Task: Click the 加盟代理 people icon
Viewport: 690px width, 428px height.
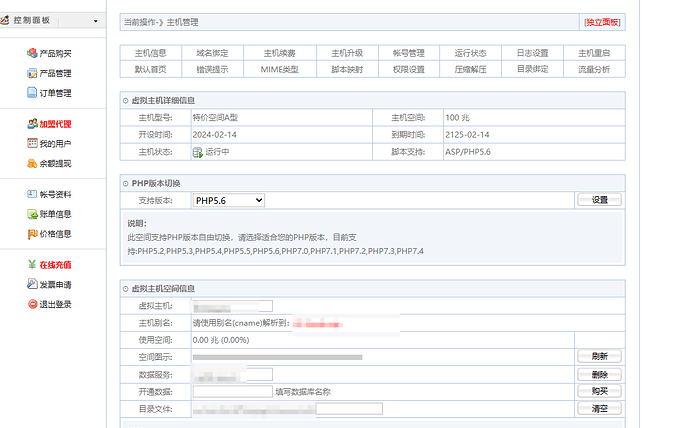Action: 32,124
